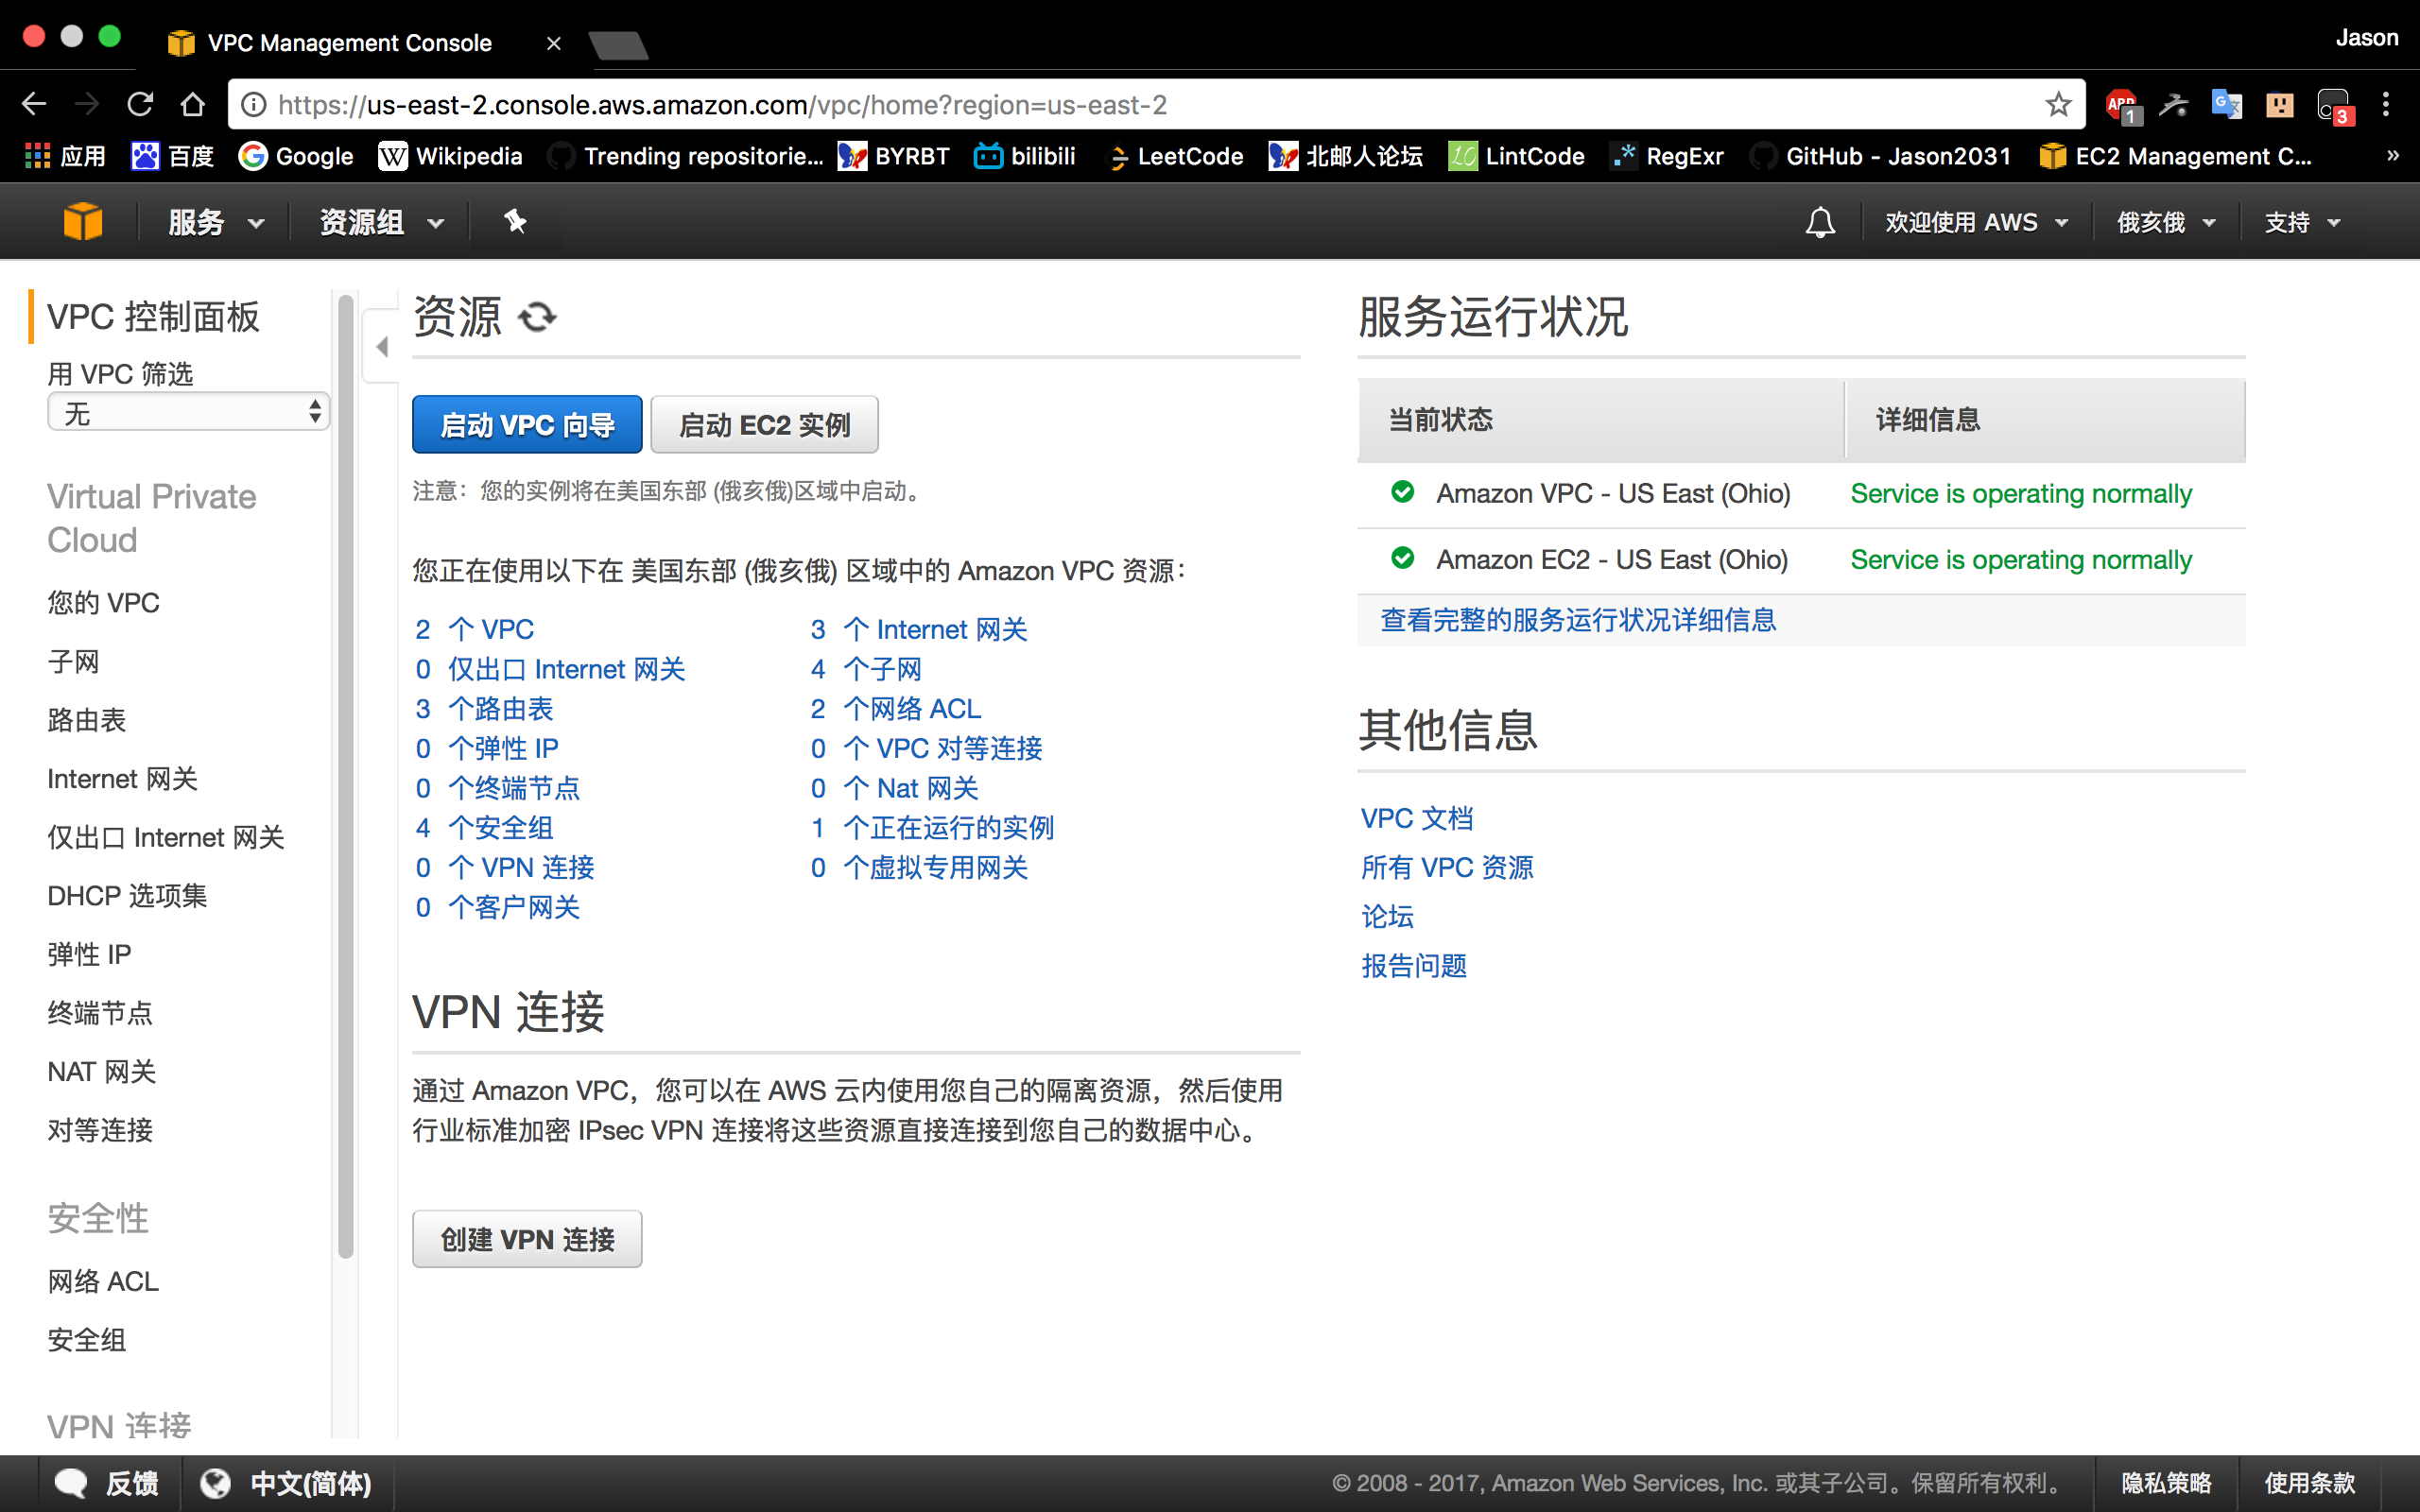2420x1512 pixels.
Task: Show more bookmarks with the double chevron
Action: coord(2393,156)
